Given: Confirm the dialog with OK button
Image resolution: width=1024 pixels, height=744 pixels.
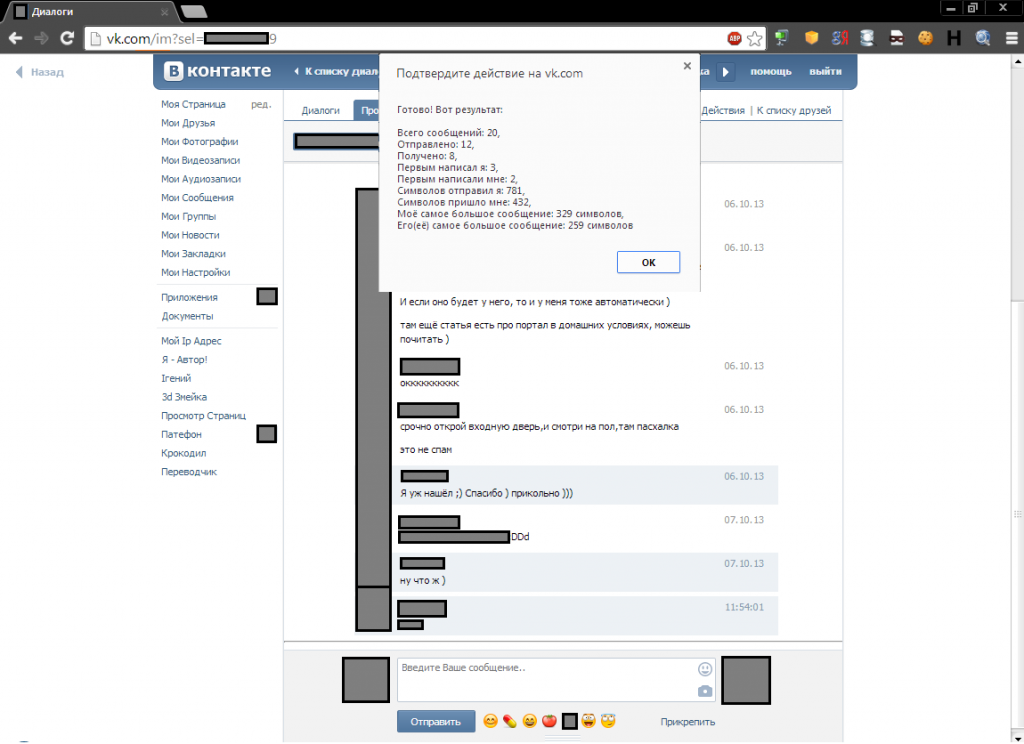Looking at the screenshot, I should point(648,262).
